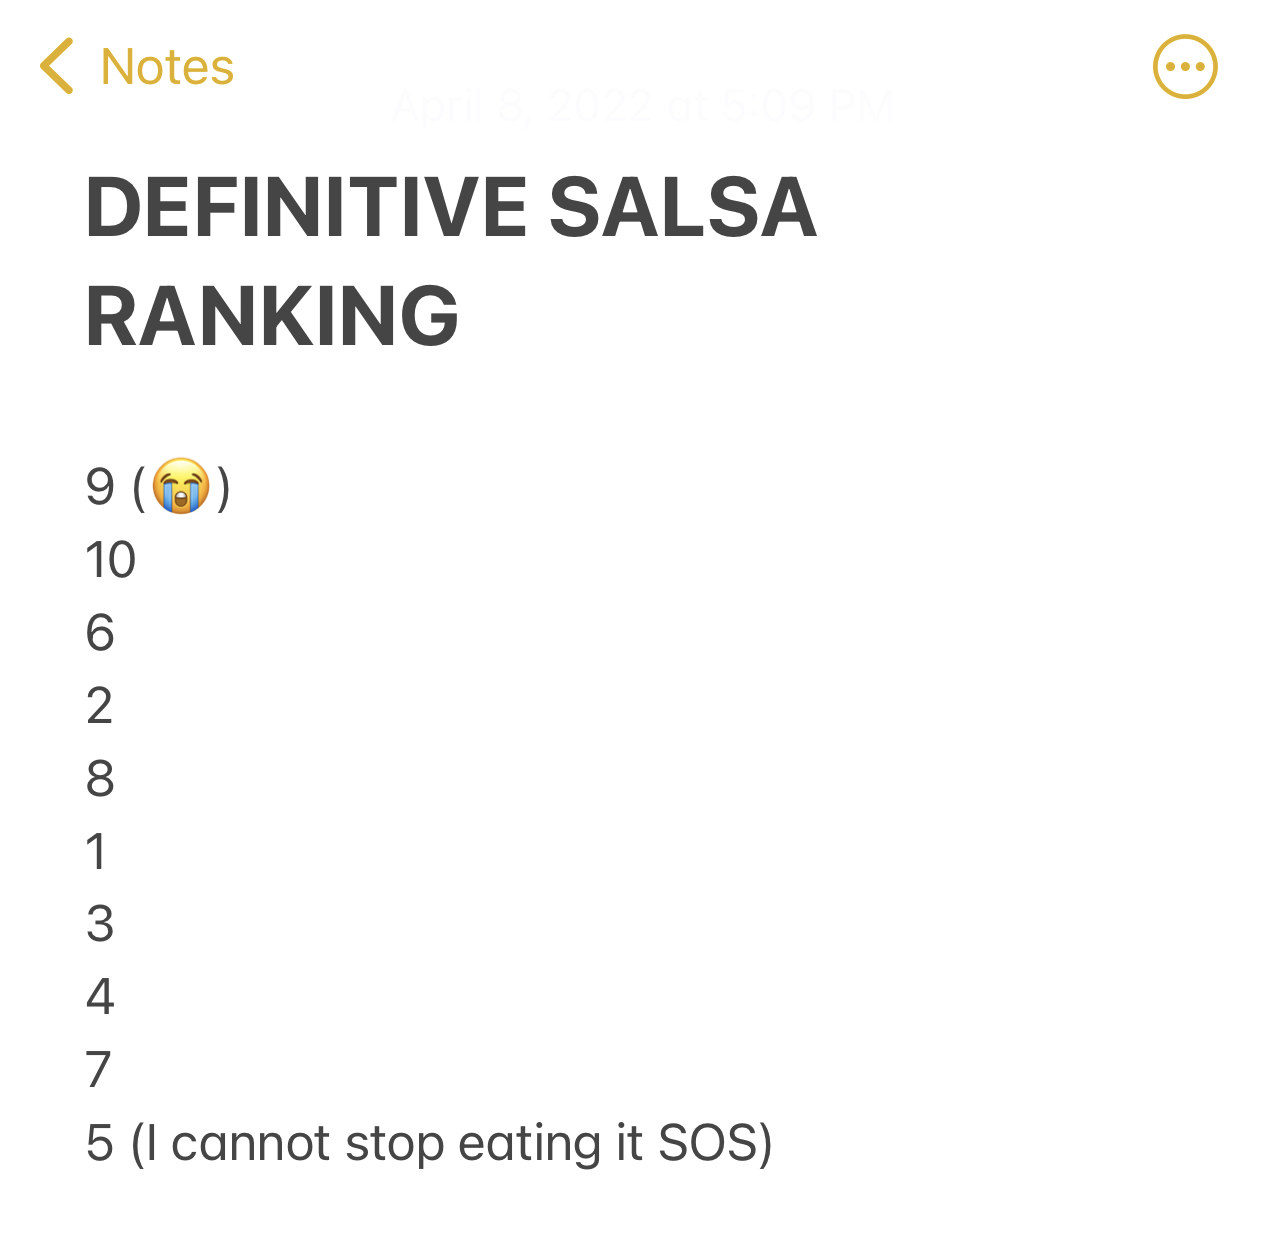Click the line with number 4
1284x1239 pixels.
(x=100, y=997)
